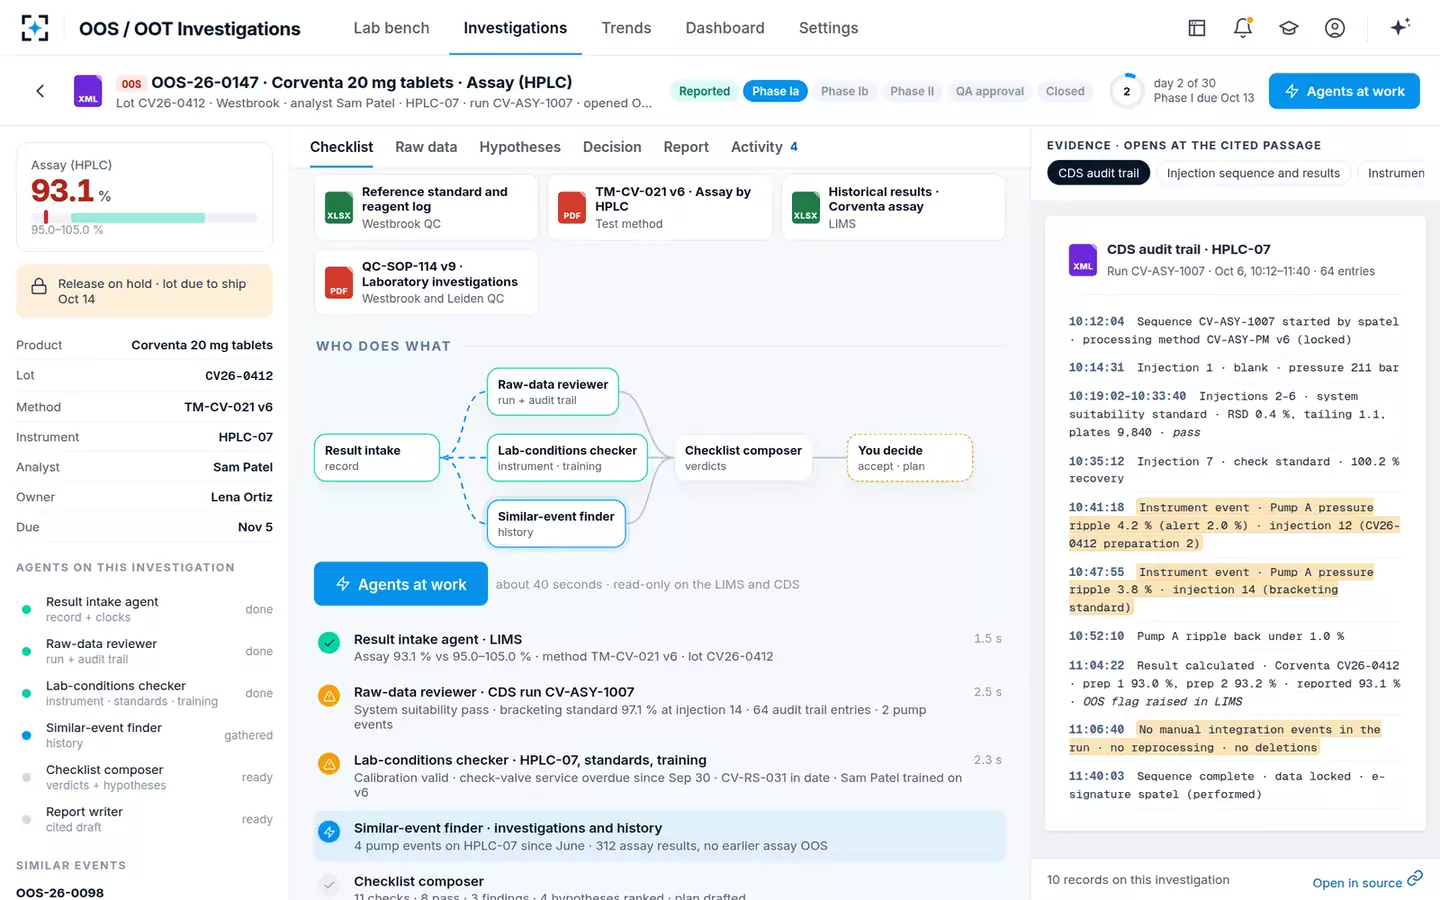Click the Agents at work button below diagram

[x=401, y=584]
